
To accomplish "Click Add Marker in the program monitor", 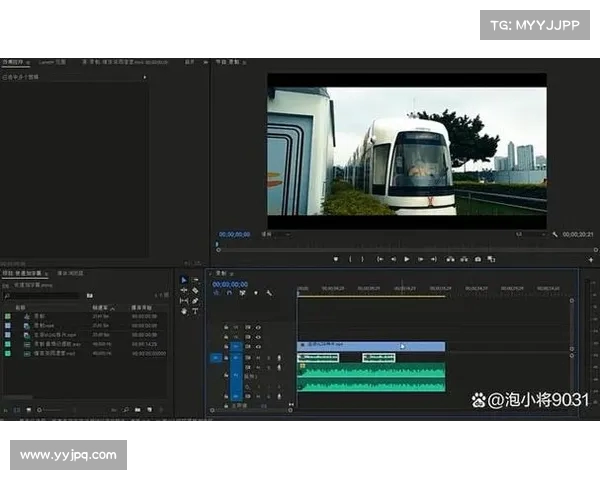I will click(336, 259).
